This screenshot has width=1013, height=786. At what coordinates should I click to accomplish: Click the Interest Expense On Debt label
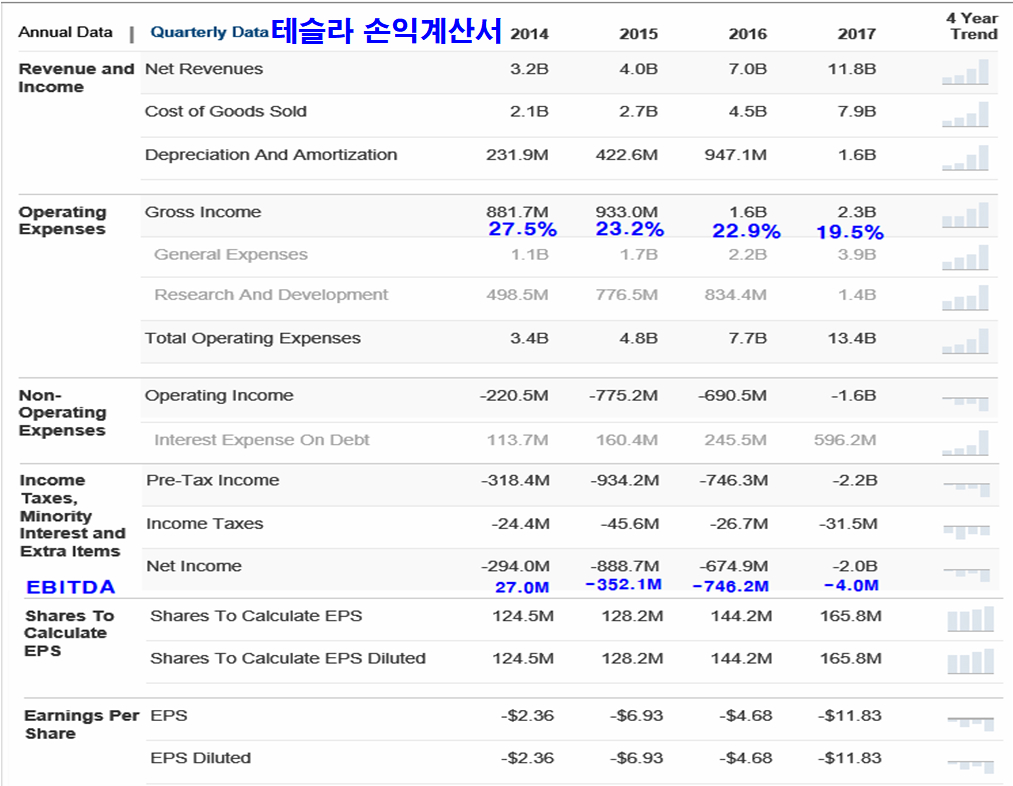click(262, 440)
